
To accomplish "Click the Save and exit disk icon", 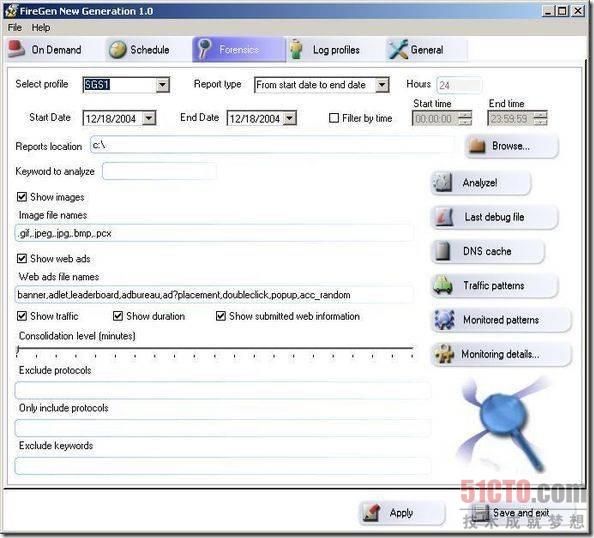I will 481,513.
